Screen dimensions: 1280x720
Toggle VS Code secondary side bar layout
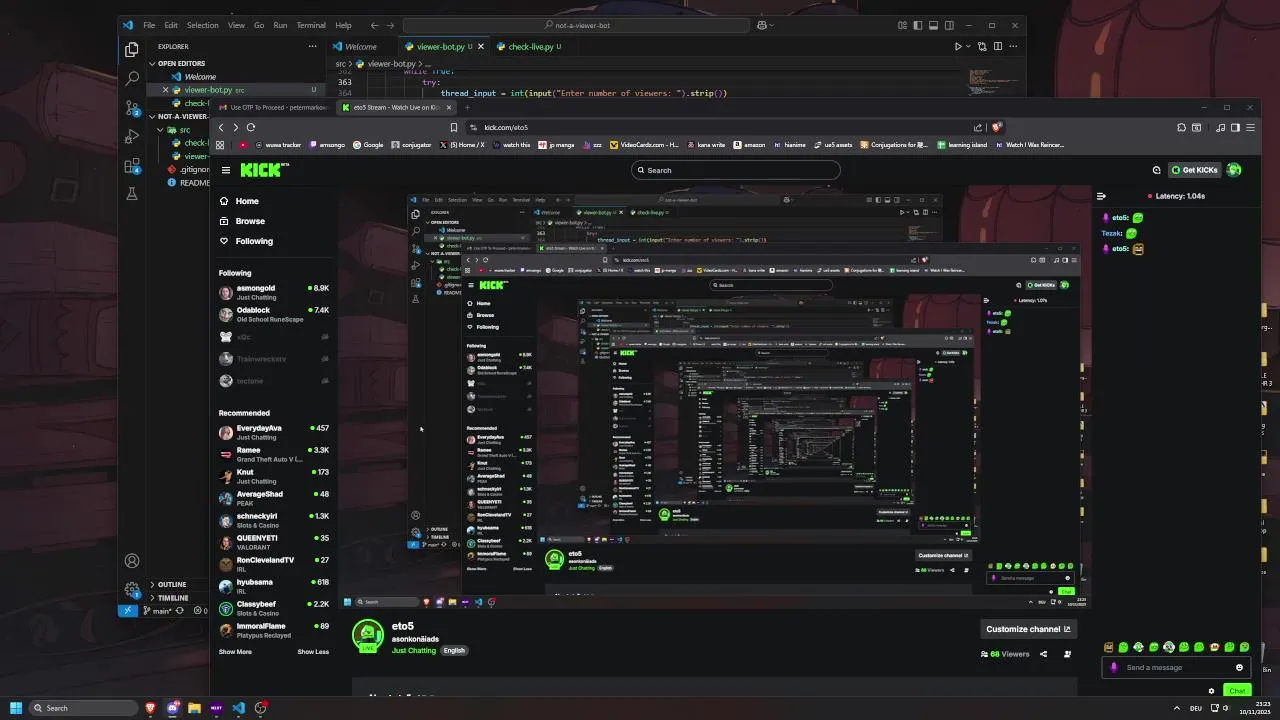(x=949, y=25)
